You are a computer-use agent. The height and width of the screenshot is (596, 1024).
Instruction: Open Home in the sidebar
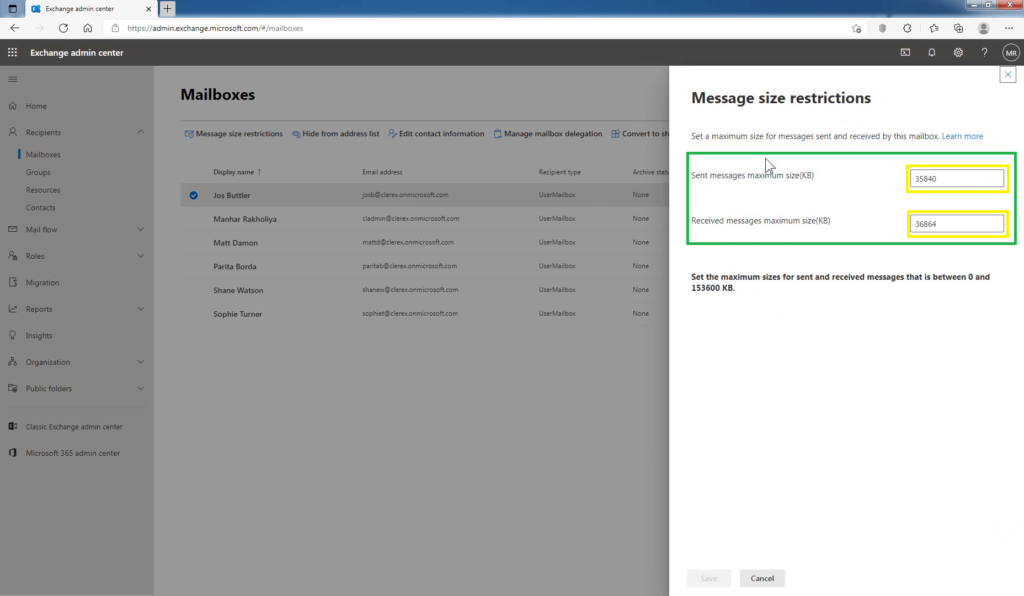tap(36, 106)
